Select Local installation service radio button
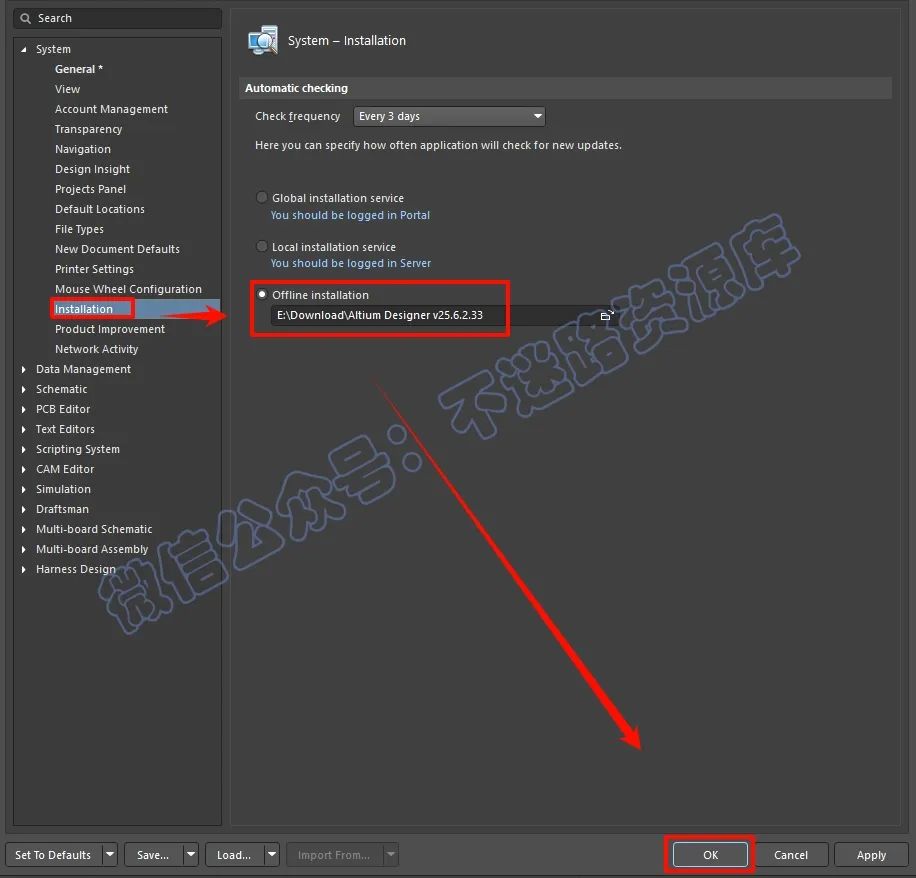The image size is (916, 878). [262, 247]
